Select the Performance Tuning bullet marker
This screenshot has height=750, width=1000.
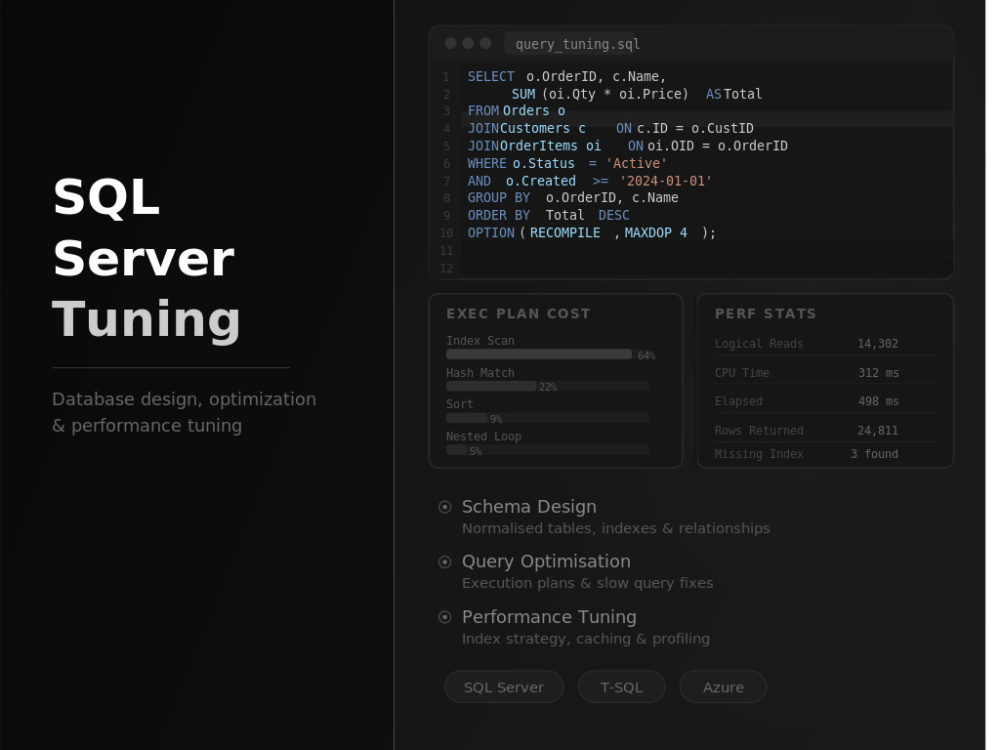445,617
